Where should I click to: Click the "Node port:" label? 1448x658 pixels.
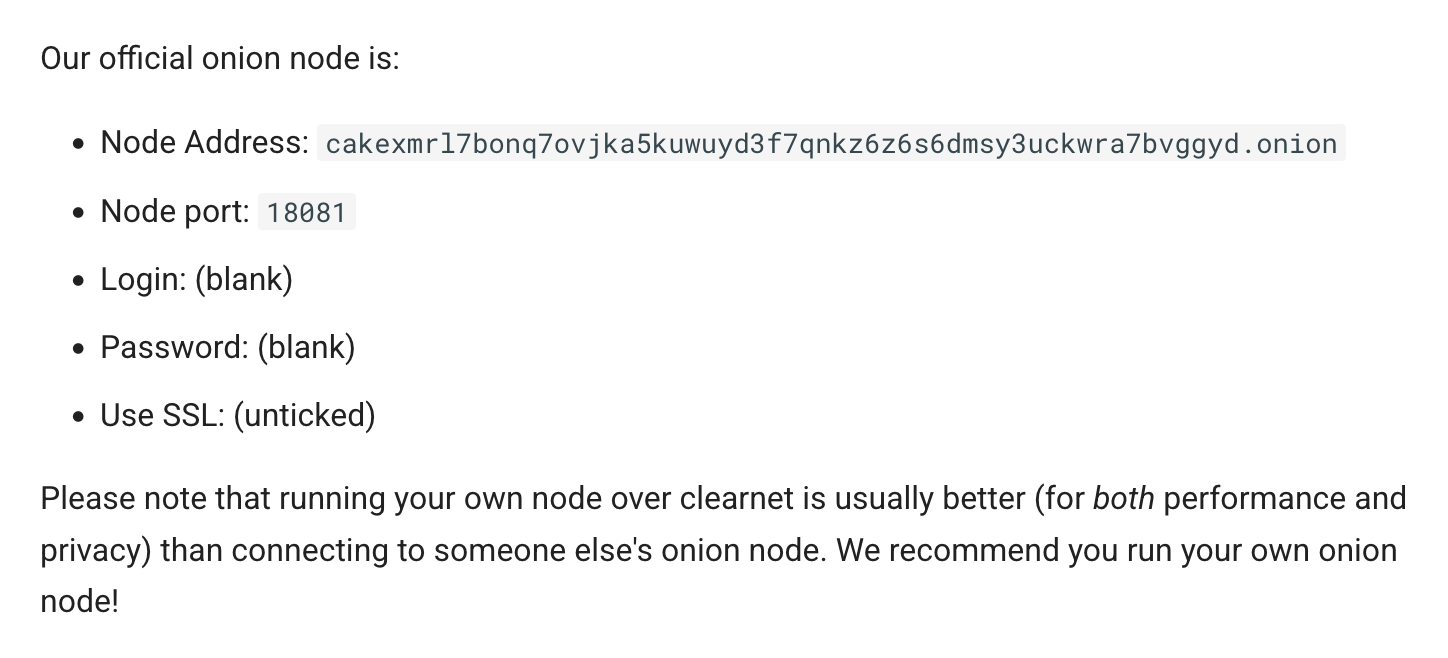click(x=175, y=211)
